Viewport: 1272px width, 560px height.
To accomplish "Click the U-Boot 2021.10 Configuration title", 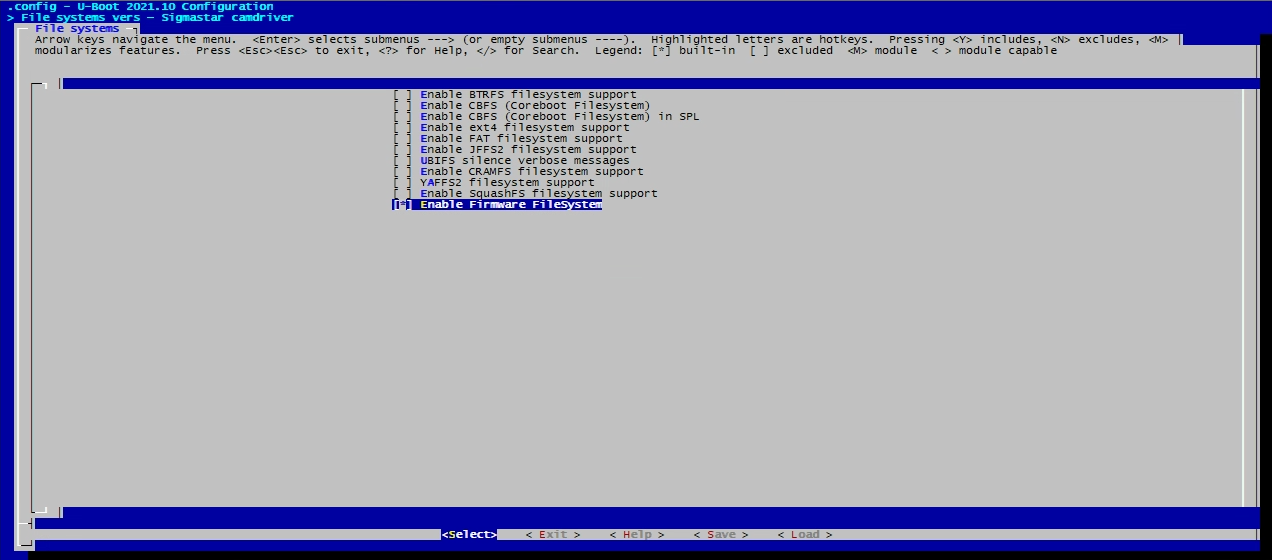I will (140, 7).
